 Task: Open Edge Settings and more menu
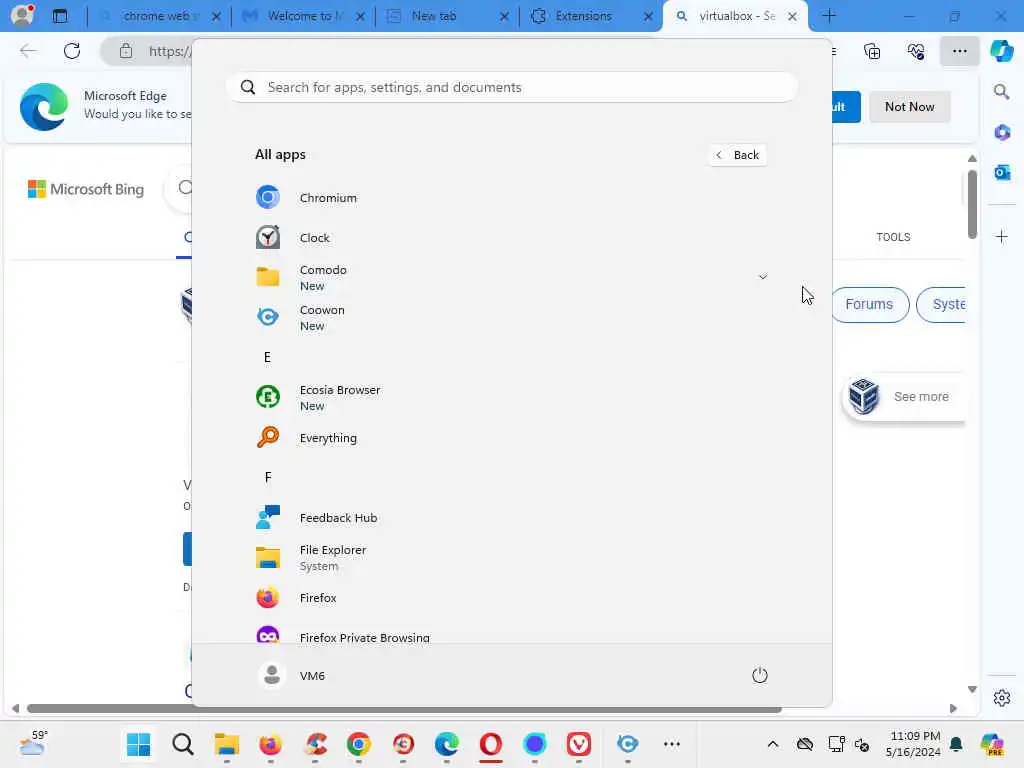[x=959, y=51]
